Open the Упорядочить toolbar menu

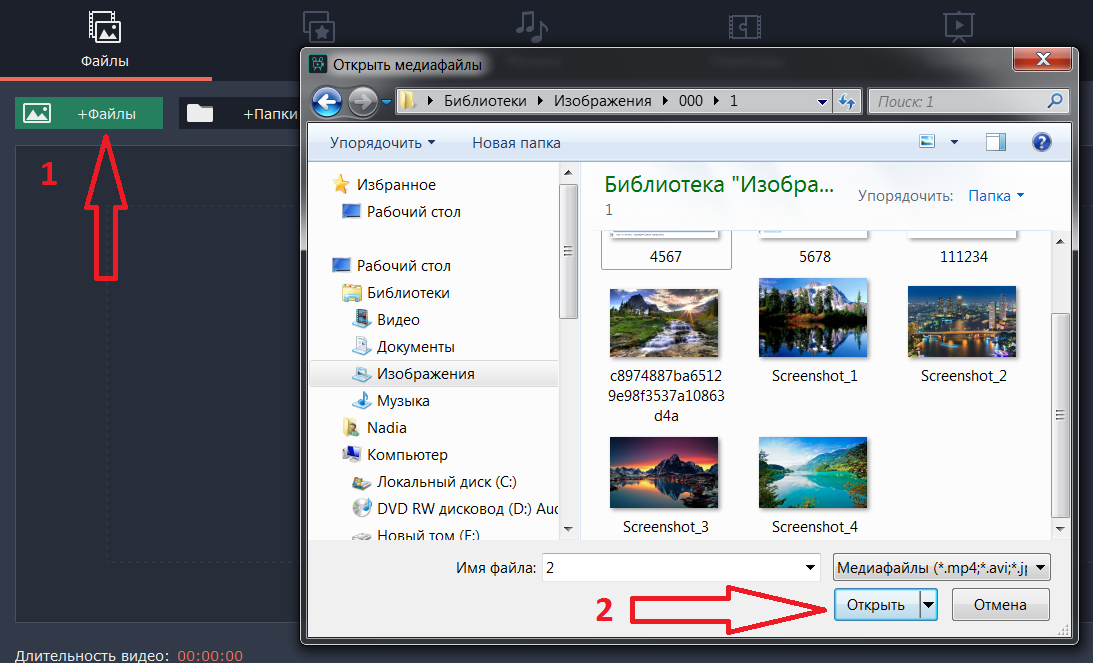pos(382,143)
